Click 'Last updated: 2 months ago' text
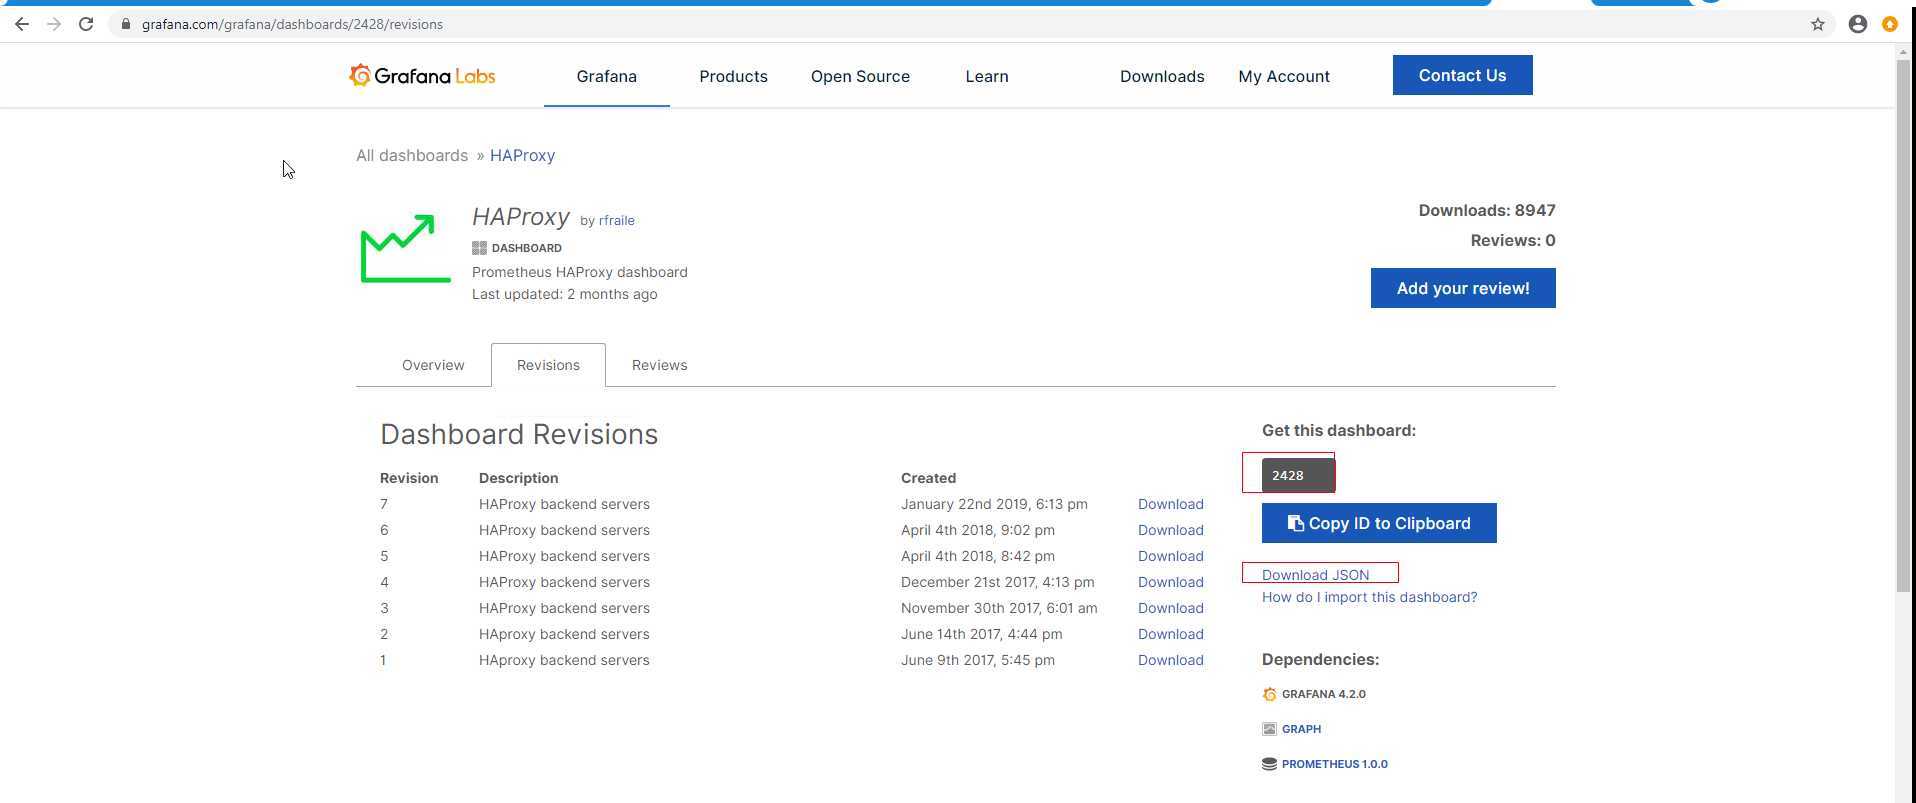The height and width of the screenshot is (803, 1916). click(x=564, y=294)
